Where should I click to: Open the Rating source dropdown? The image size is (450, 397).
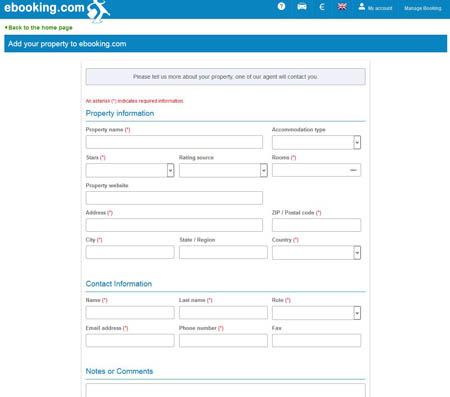[x=223, y=170]
